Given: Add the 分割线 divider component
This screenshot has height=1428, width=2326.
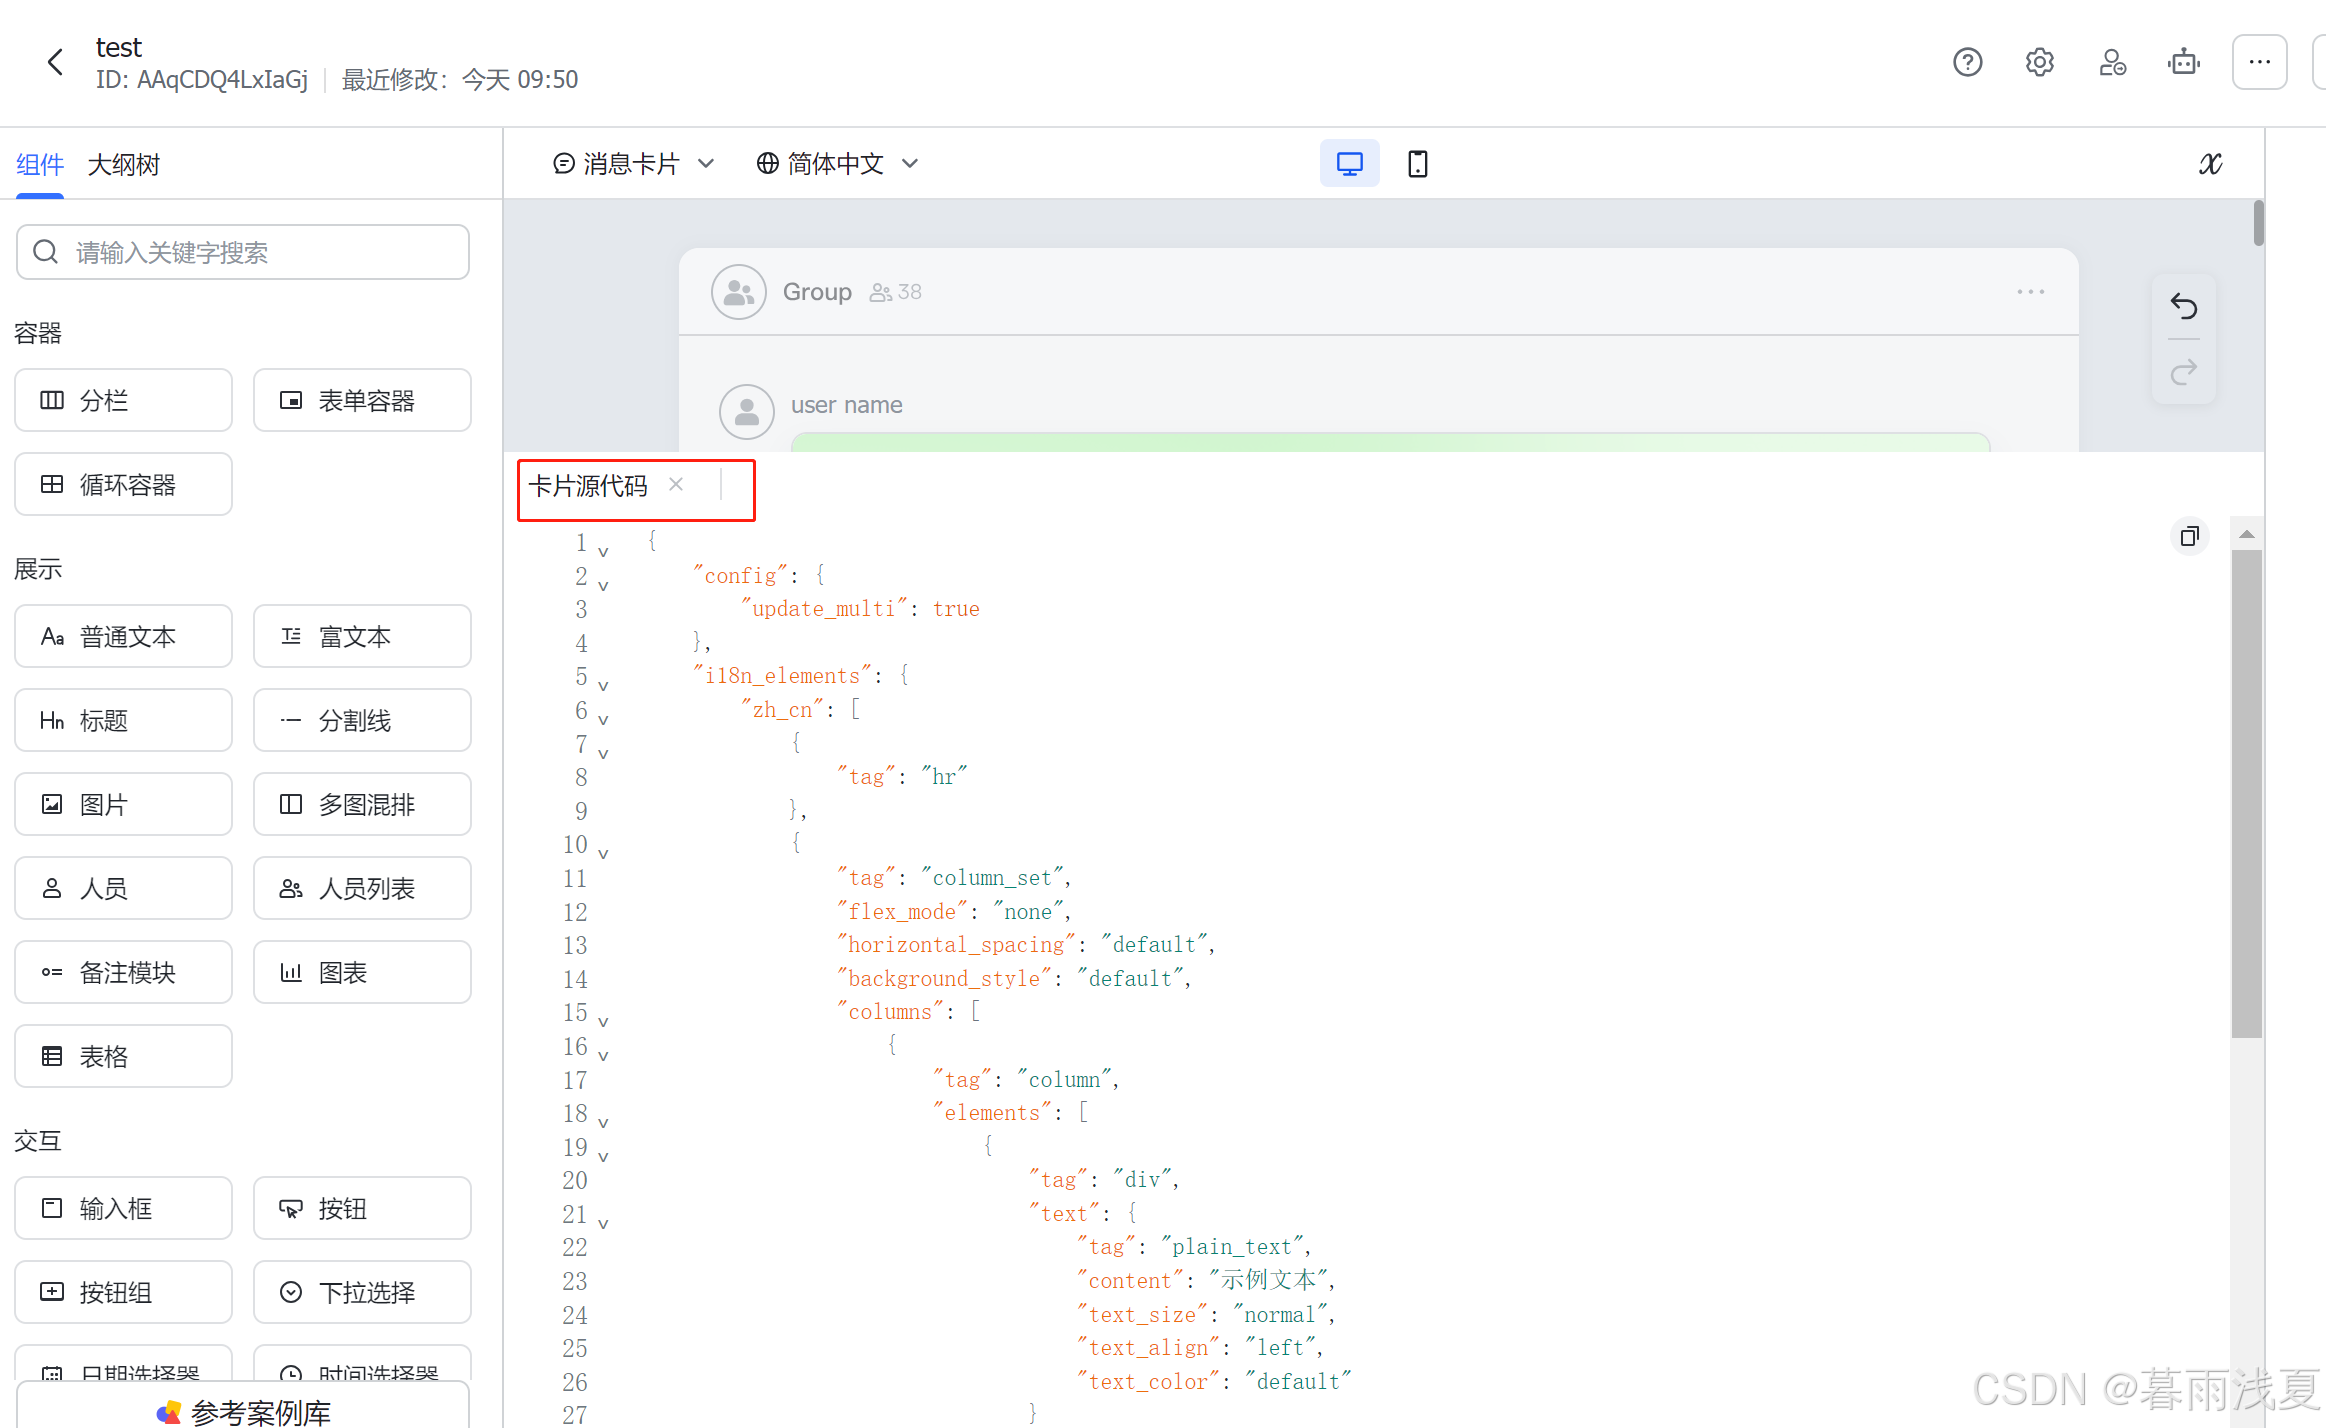Looking at the screenshot, I should pyautogui.click(x=362, y=720).
